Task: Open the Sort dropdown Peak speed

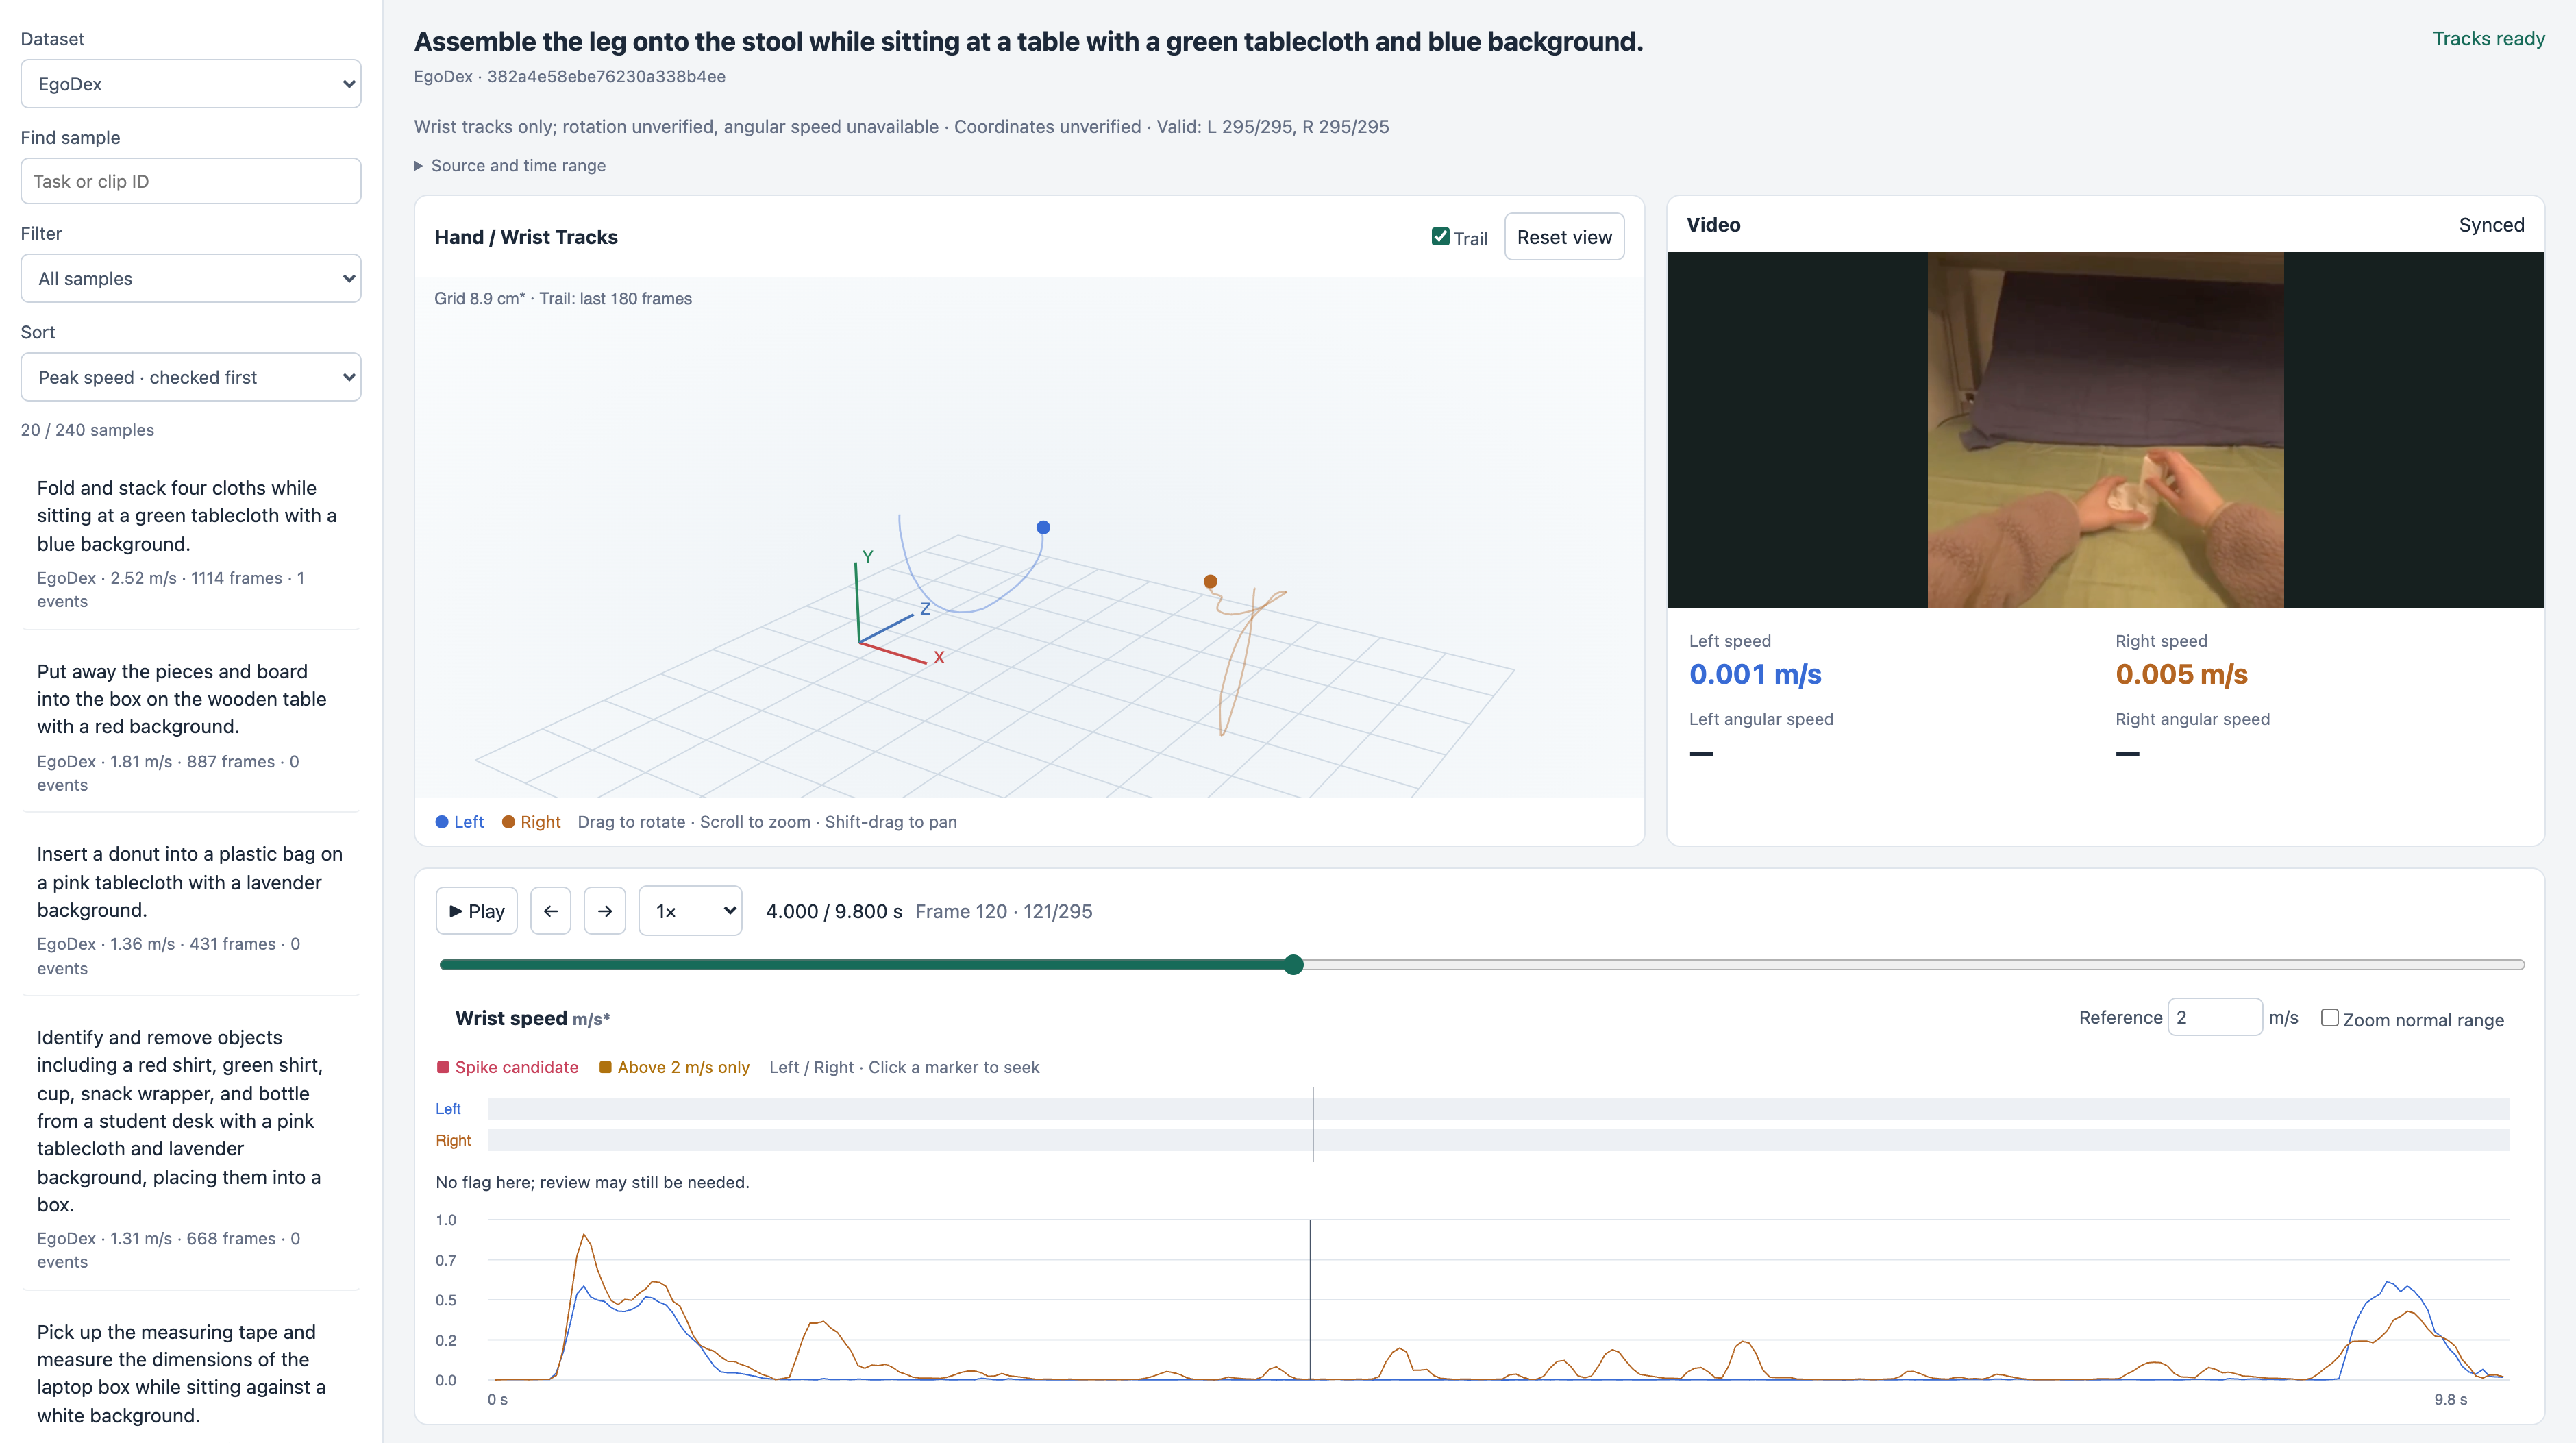Action: [x=191, y=377]
